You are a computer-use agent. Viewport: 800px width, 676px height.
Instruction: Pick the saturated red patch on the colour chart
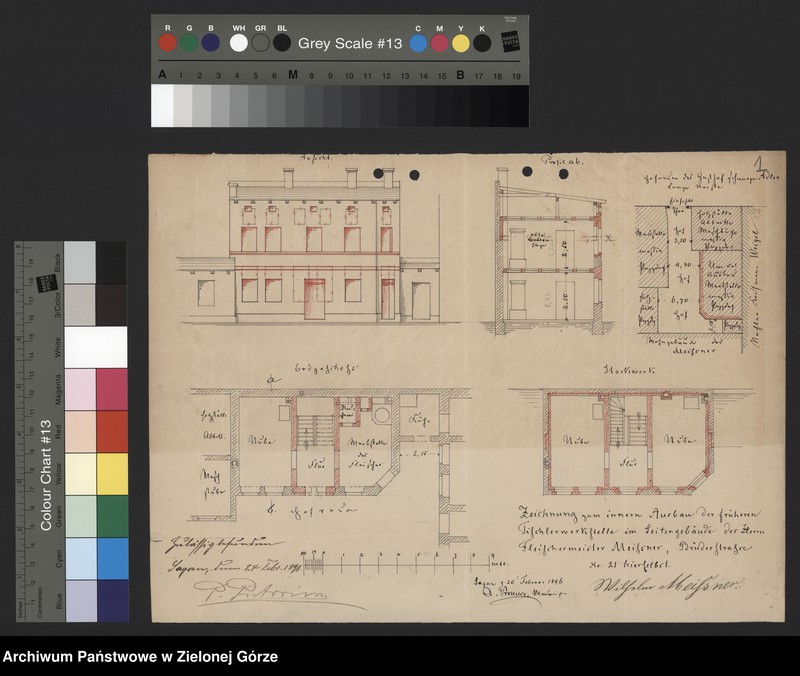112,432
